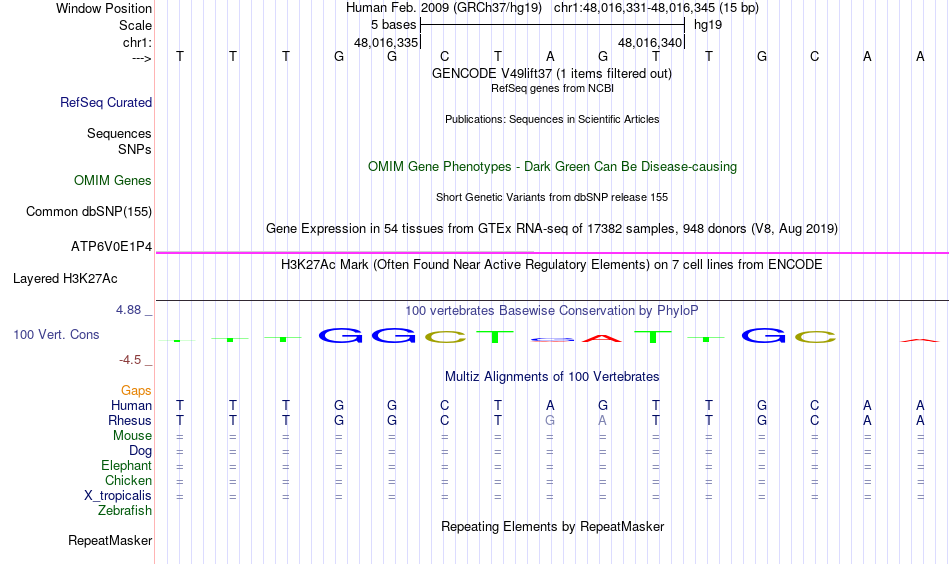Click the RefSeq genes from NCBI title
Screen dimensions: 950x564
pos(552,88)
